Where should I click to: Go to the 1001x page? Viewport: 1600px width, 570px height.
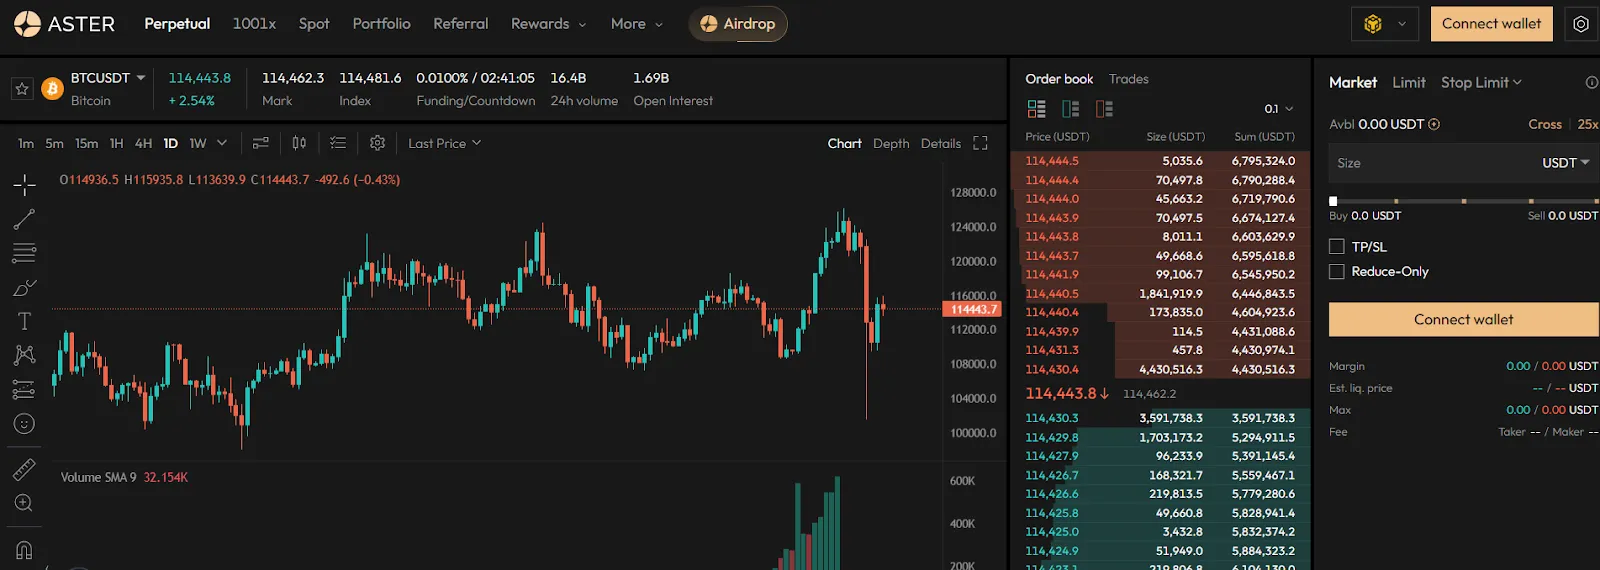point(254,24)
